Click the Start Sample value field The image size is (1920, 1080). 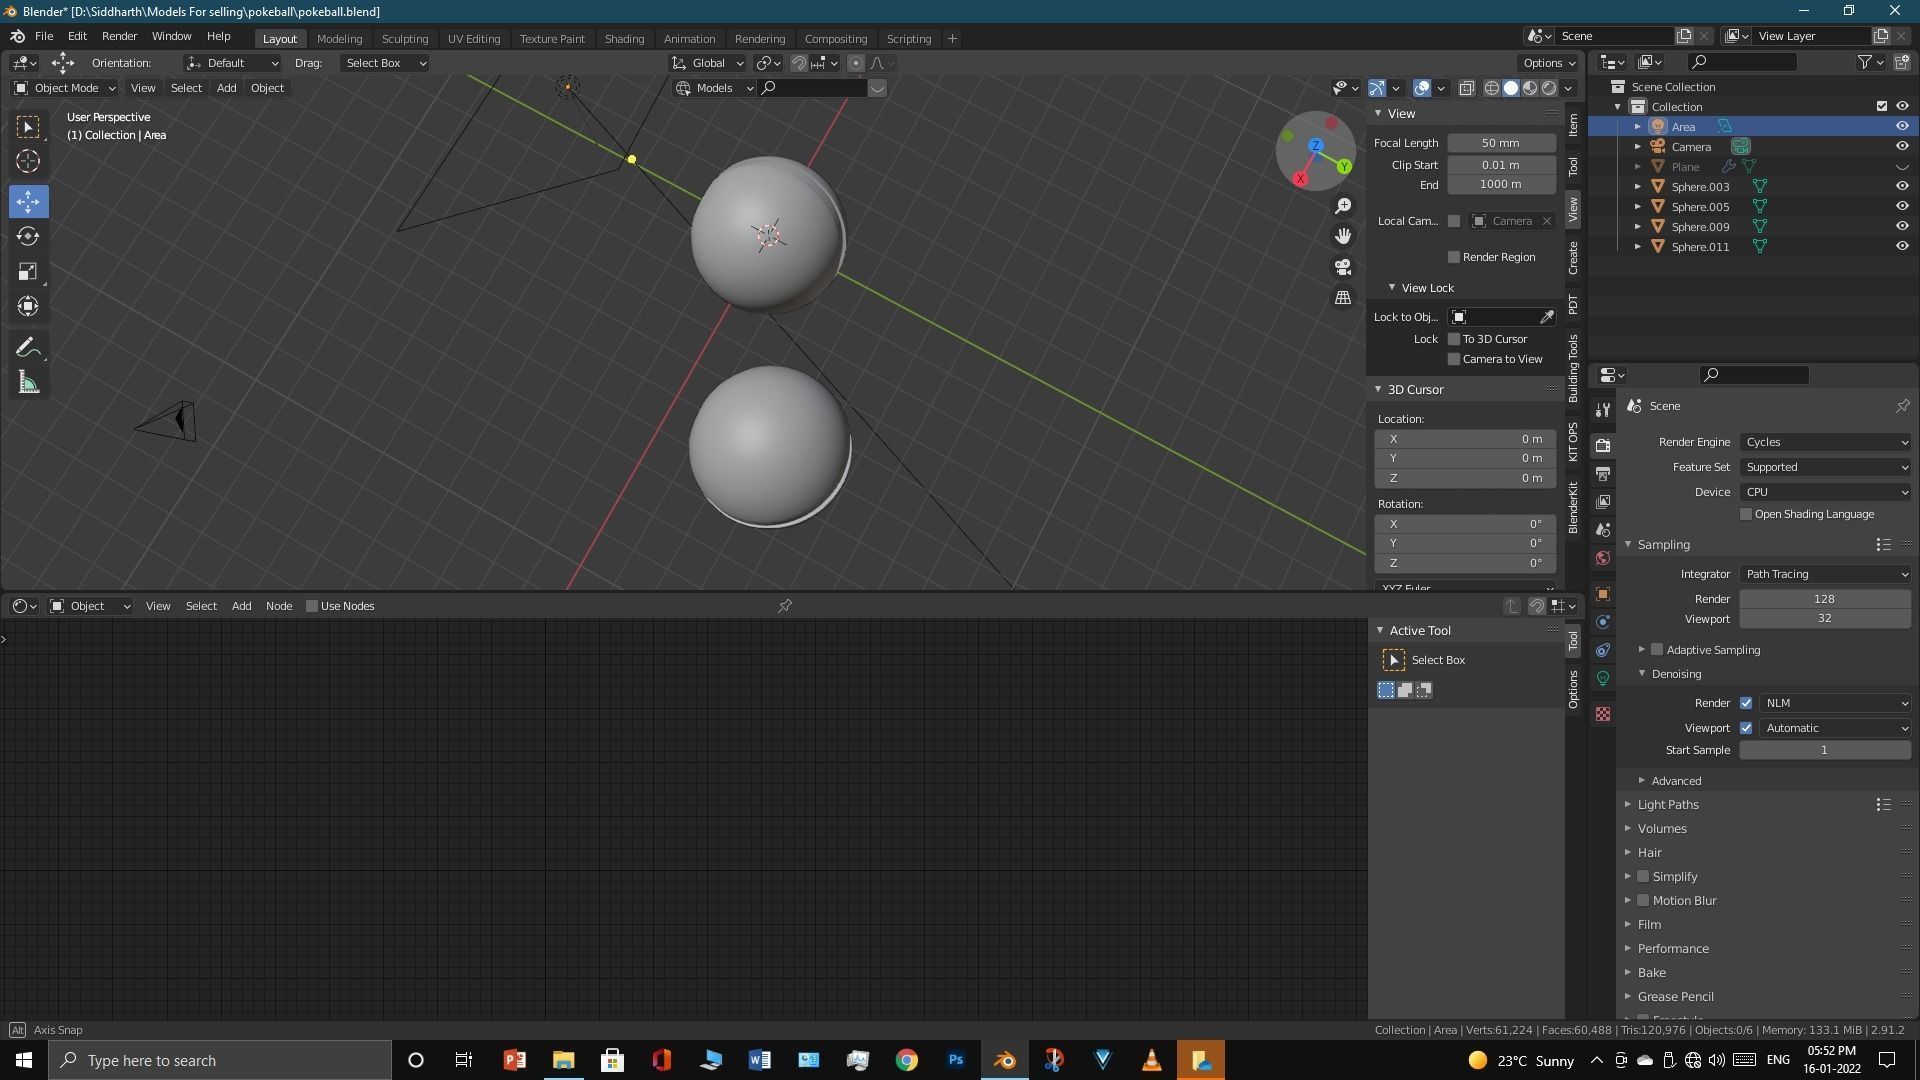pos(1825,750)
